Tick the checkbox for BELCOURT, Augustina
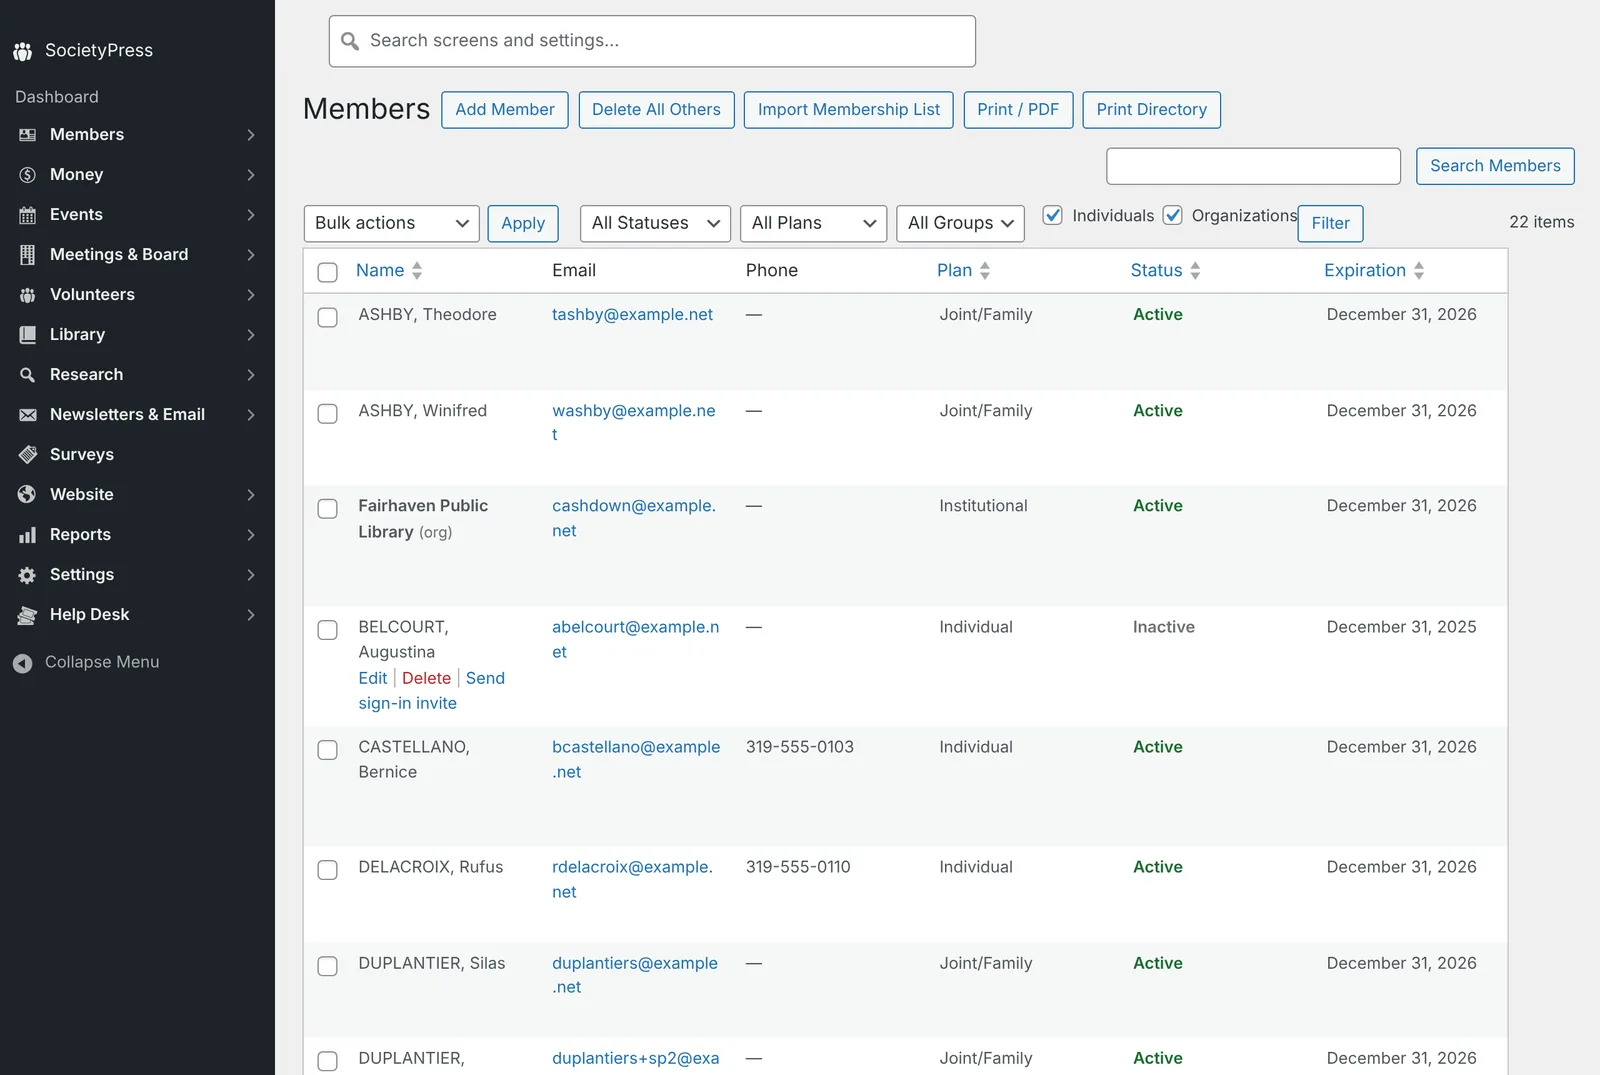 tap(327, 629)
